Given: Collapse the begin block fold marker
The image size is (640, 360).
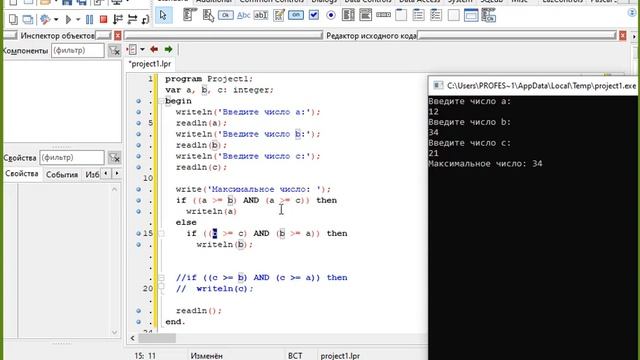Looking at the screenshot, I should (162, 101).
